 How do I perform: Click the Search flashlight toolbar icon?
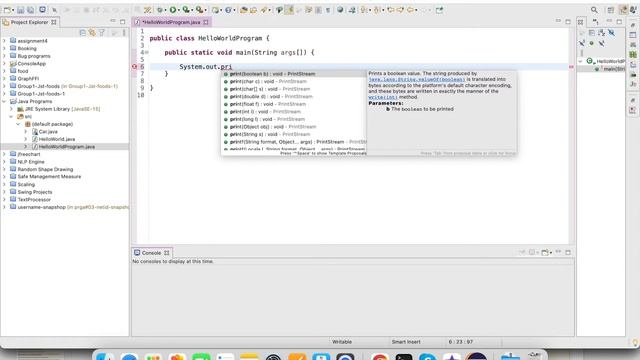(x=264, y=10)
